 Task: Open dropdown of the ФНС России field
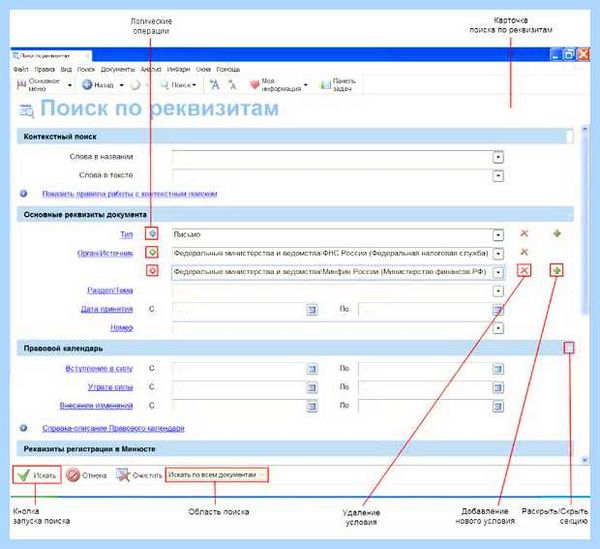[498, 254]
